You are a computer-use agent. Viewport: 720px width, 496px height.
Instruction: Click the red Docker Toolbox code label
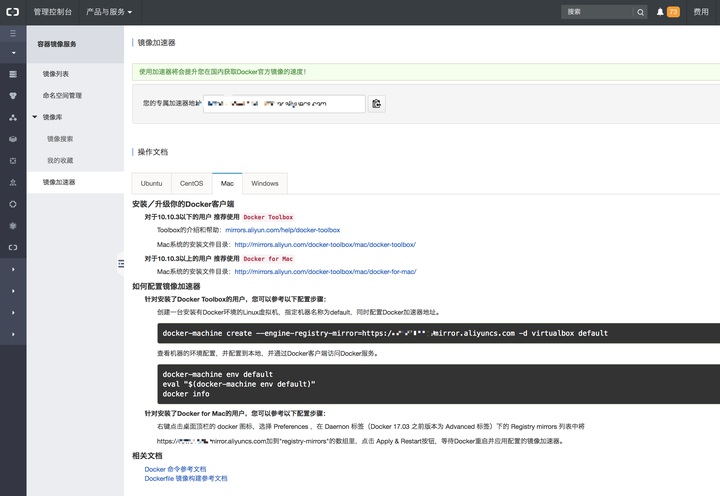[268, 217]
